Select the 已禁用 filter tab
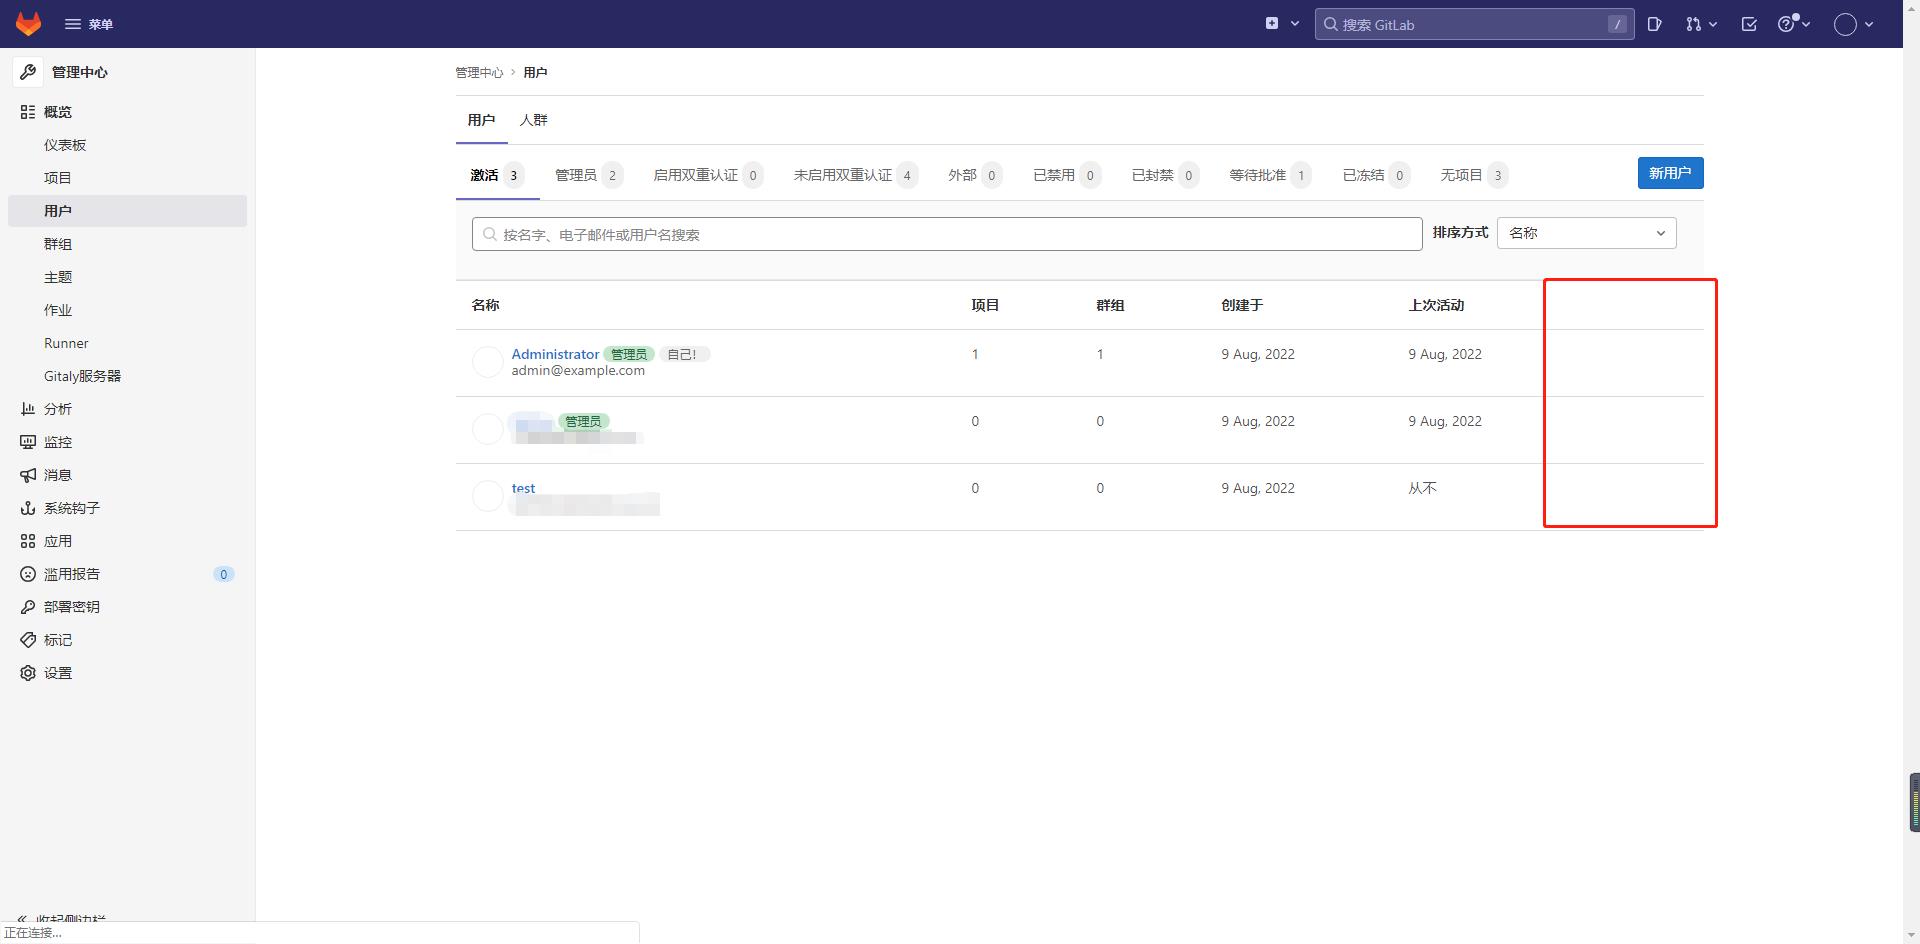The image size is (1920, 944). pos(1067,175)
